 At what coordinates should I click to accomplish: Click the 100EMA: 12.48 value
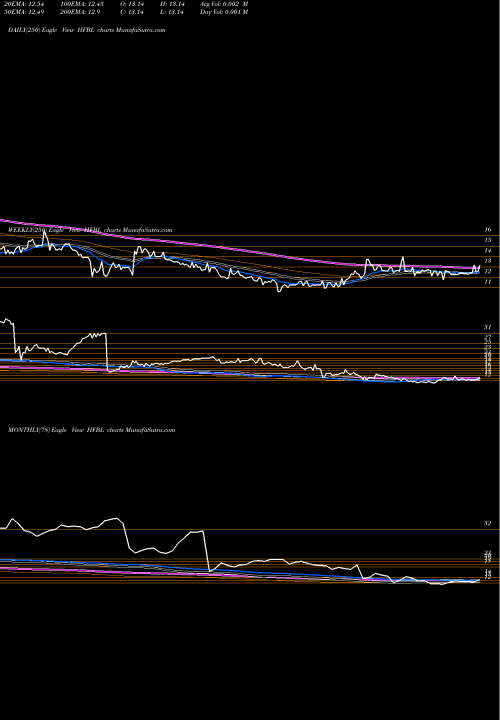coord(81,4)
